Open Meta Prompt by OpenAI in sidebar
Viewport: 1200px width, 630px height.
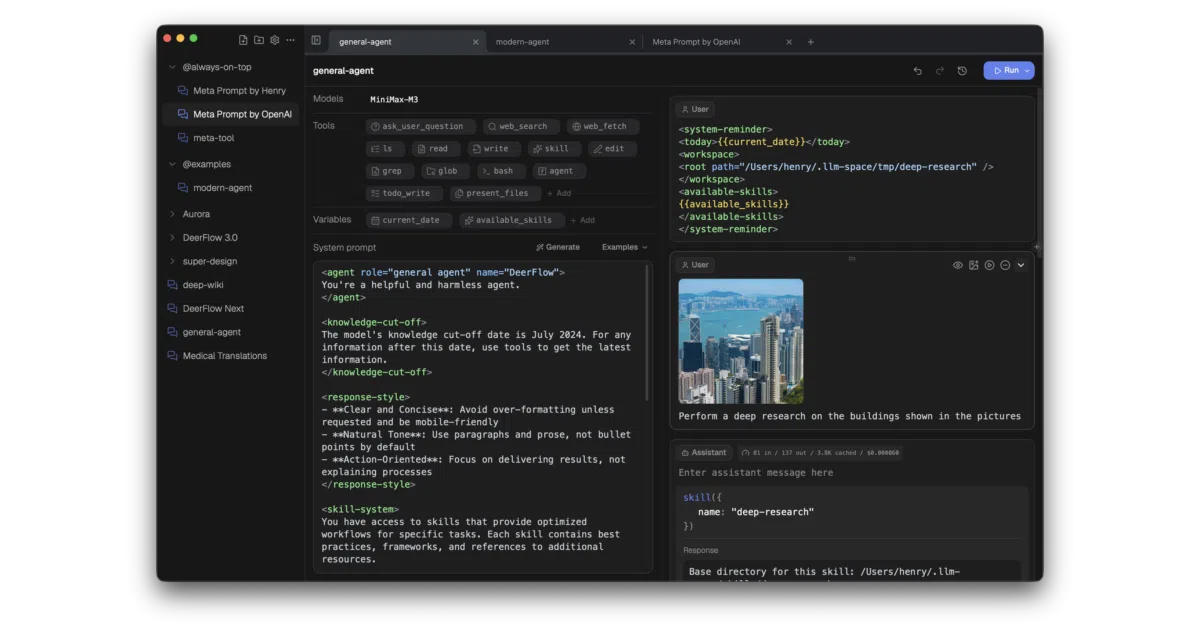pyautogui.click(x=231, y=114)
